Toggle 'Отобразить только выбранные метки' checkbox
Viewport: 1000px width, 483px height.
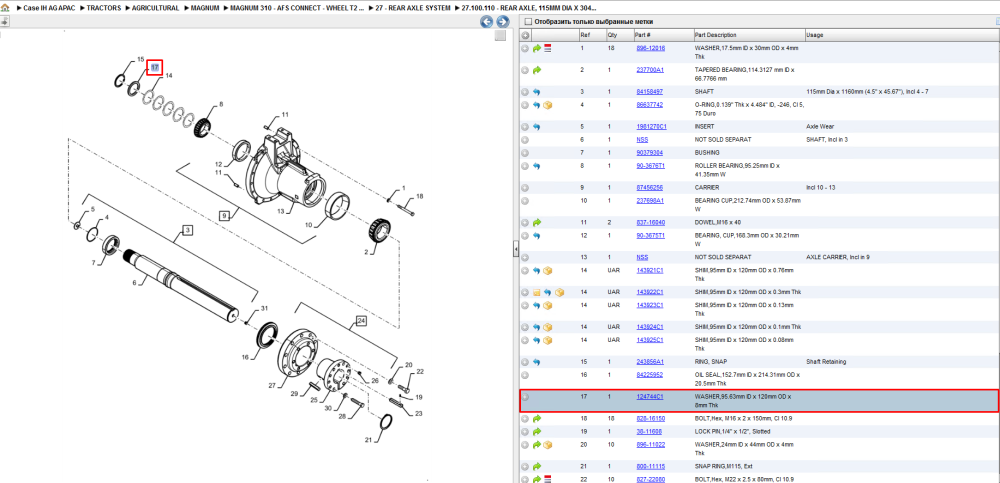(527, 22)
